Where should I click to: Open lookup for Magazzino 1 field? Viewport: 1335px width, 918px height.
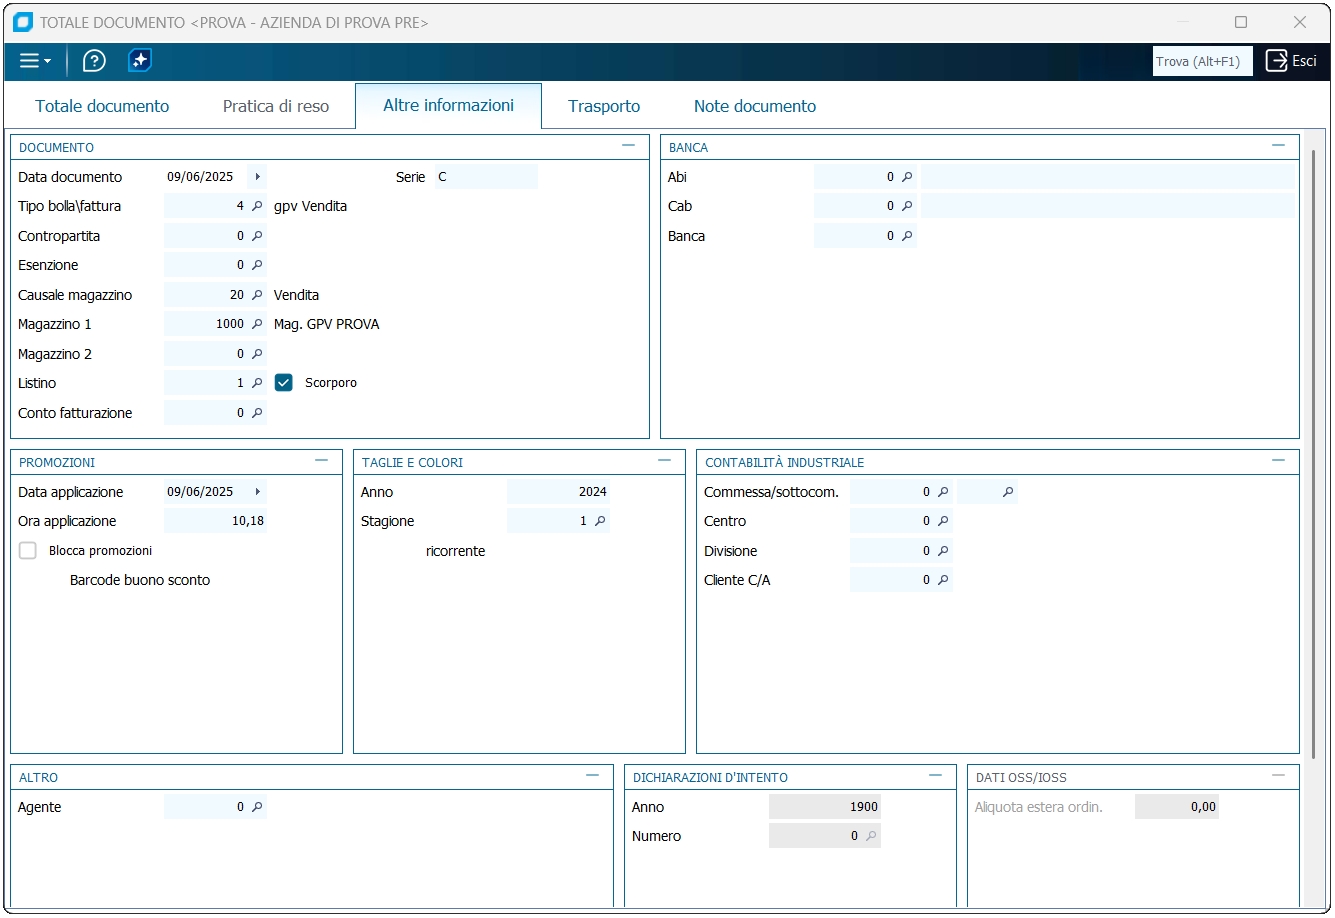tap(257, 324)
